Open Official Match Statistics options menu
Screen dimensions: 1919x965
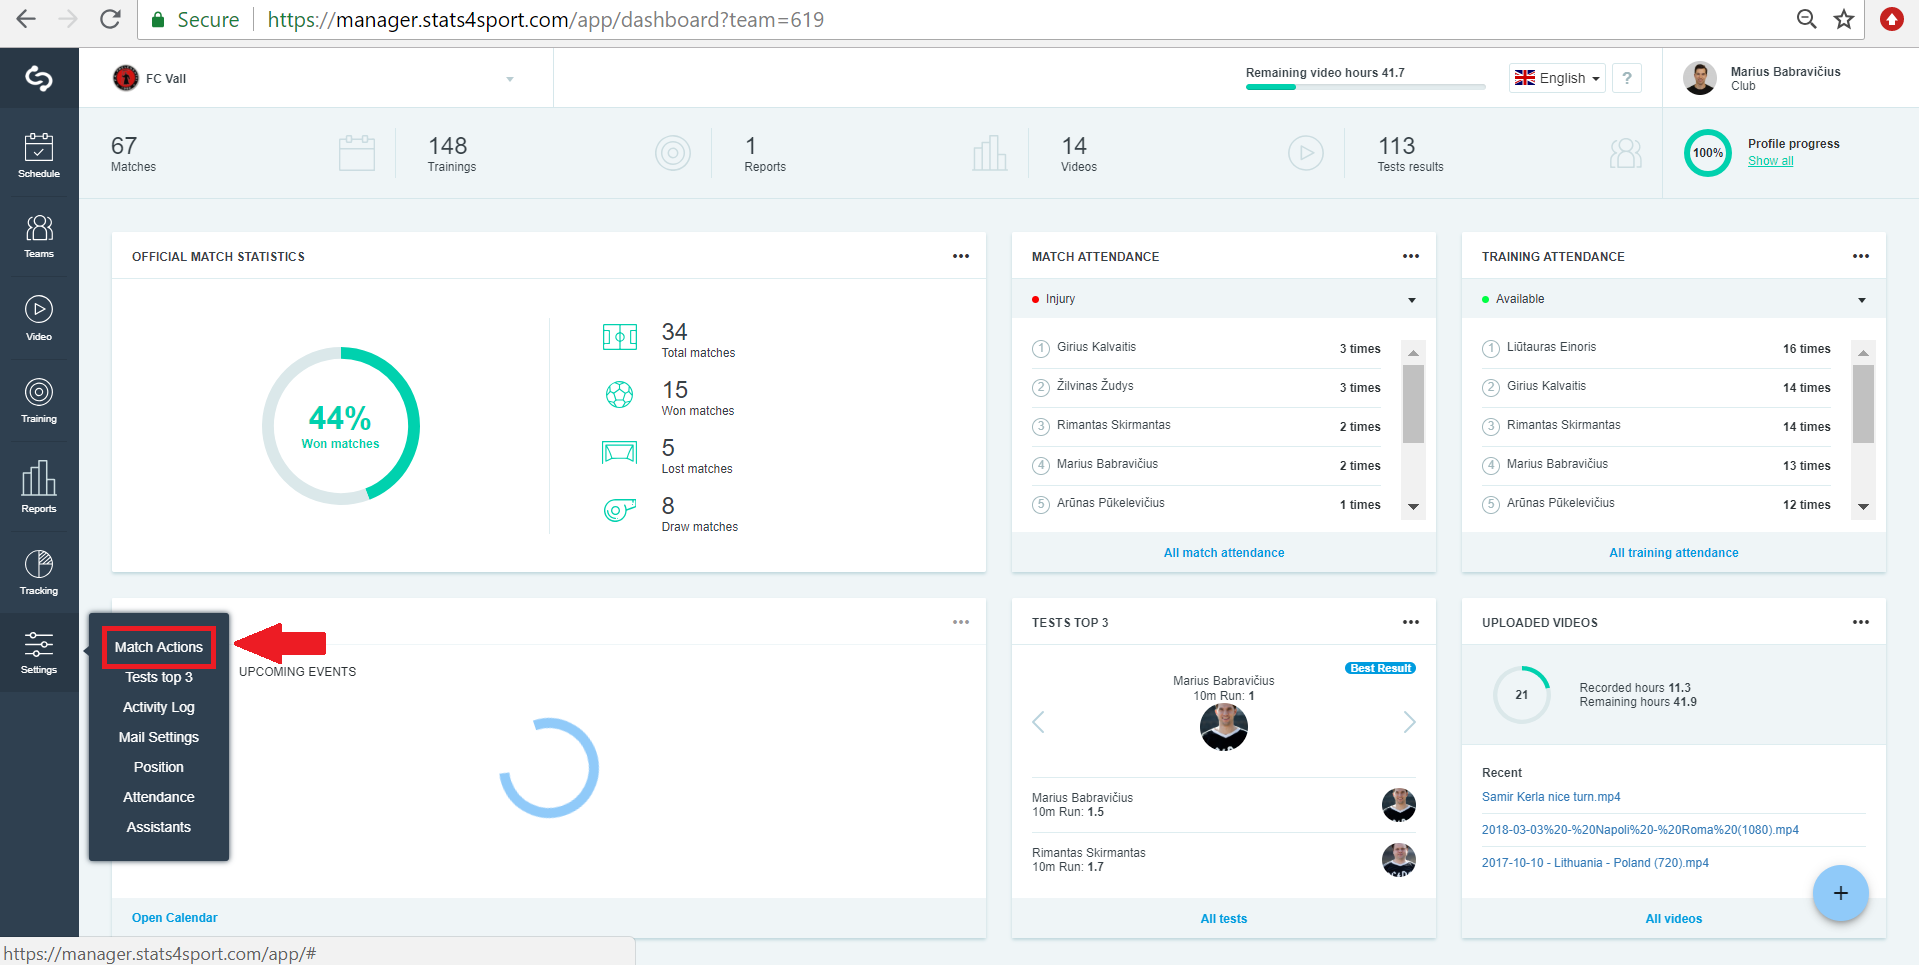pyautogui.click(x=961, y=256)
